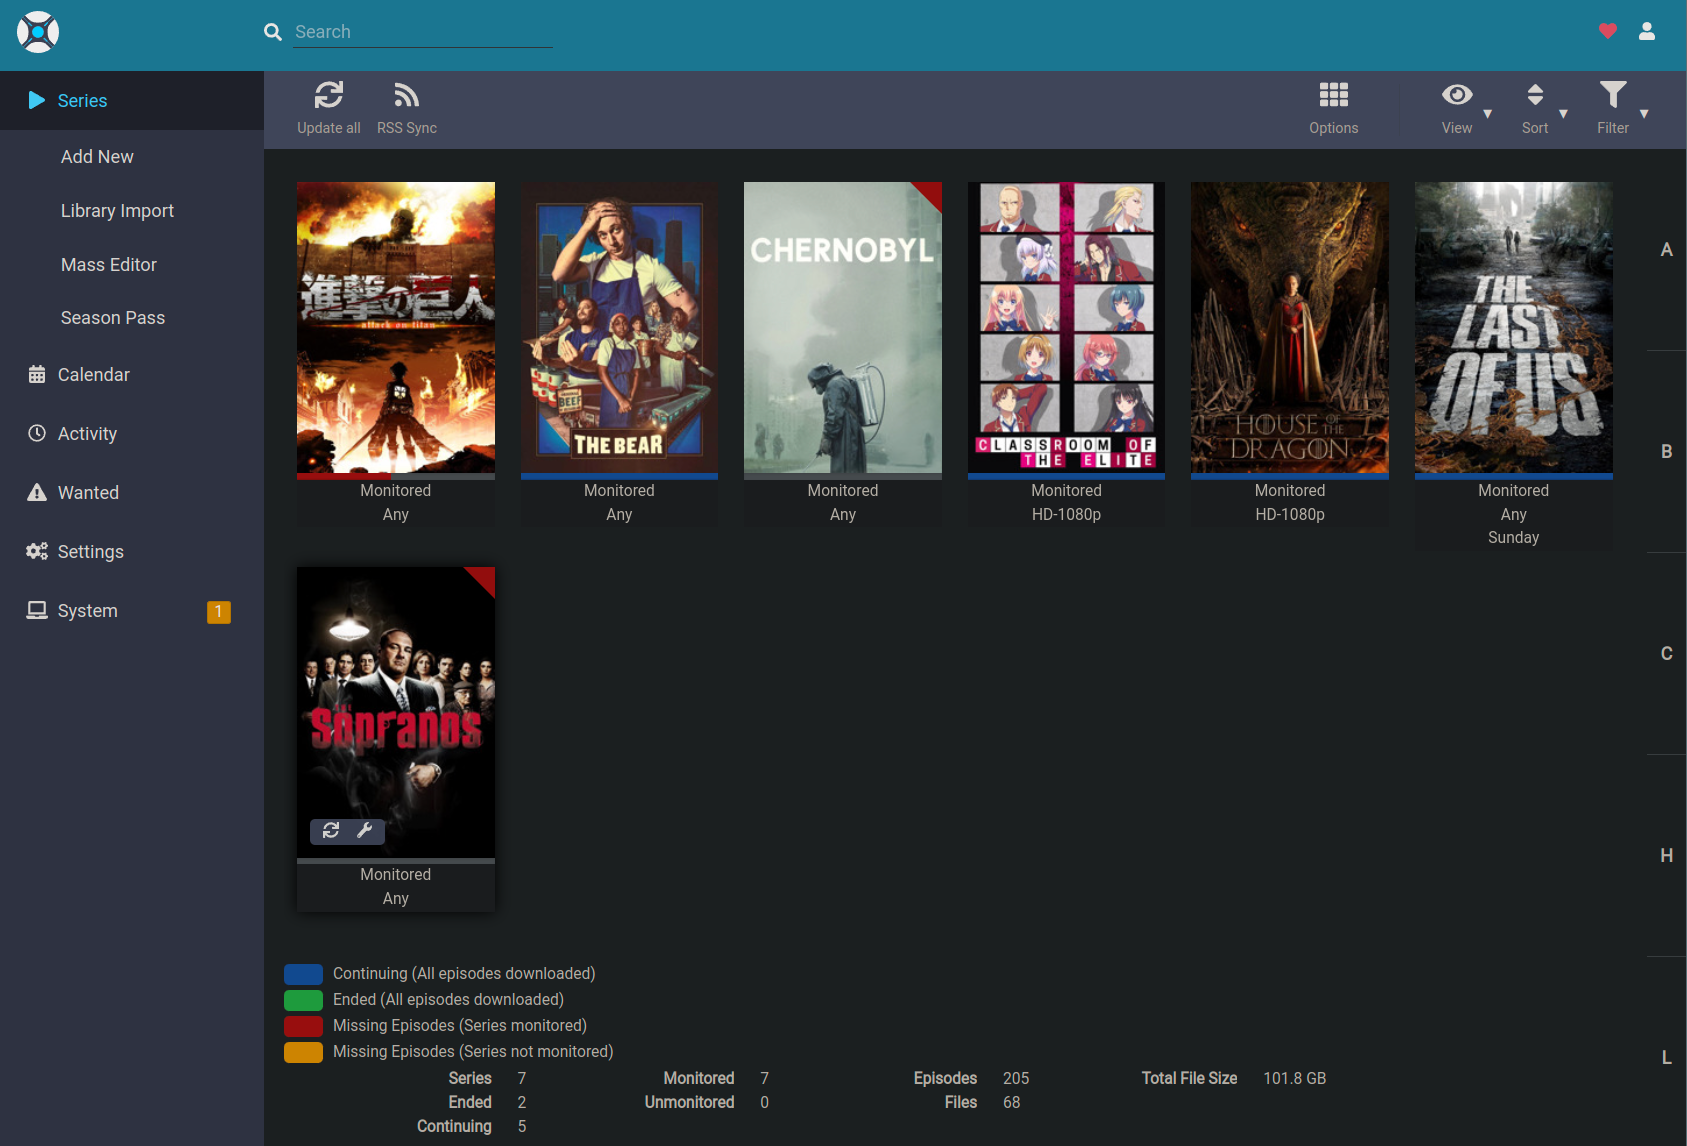Click the Settings gears icon

tap(37, 551)
